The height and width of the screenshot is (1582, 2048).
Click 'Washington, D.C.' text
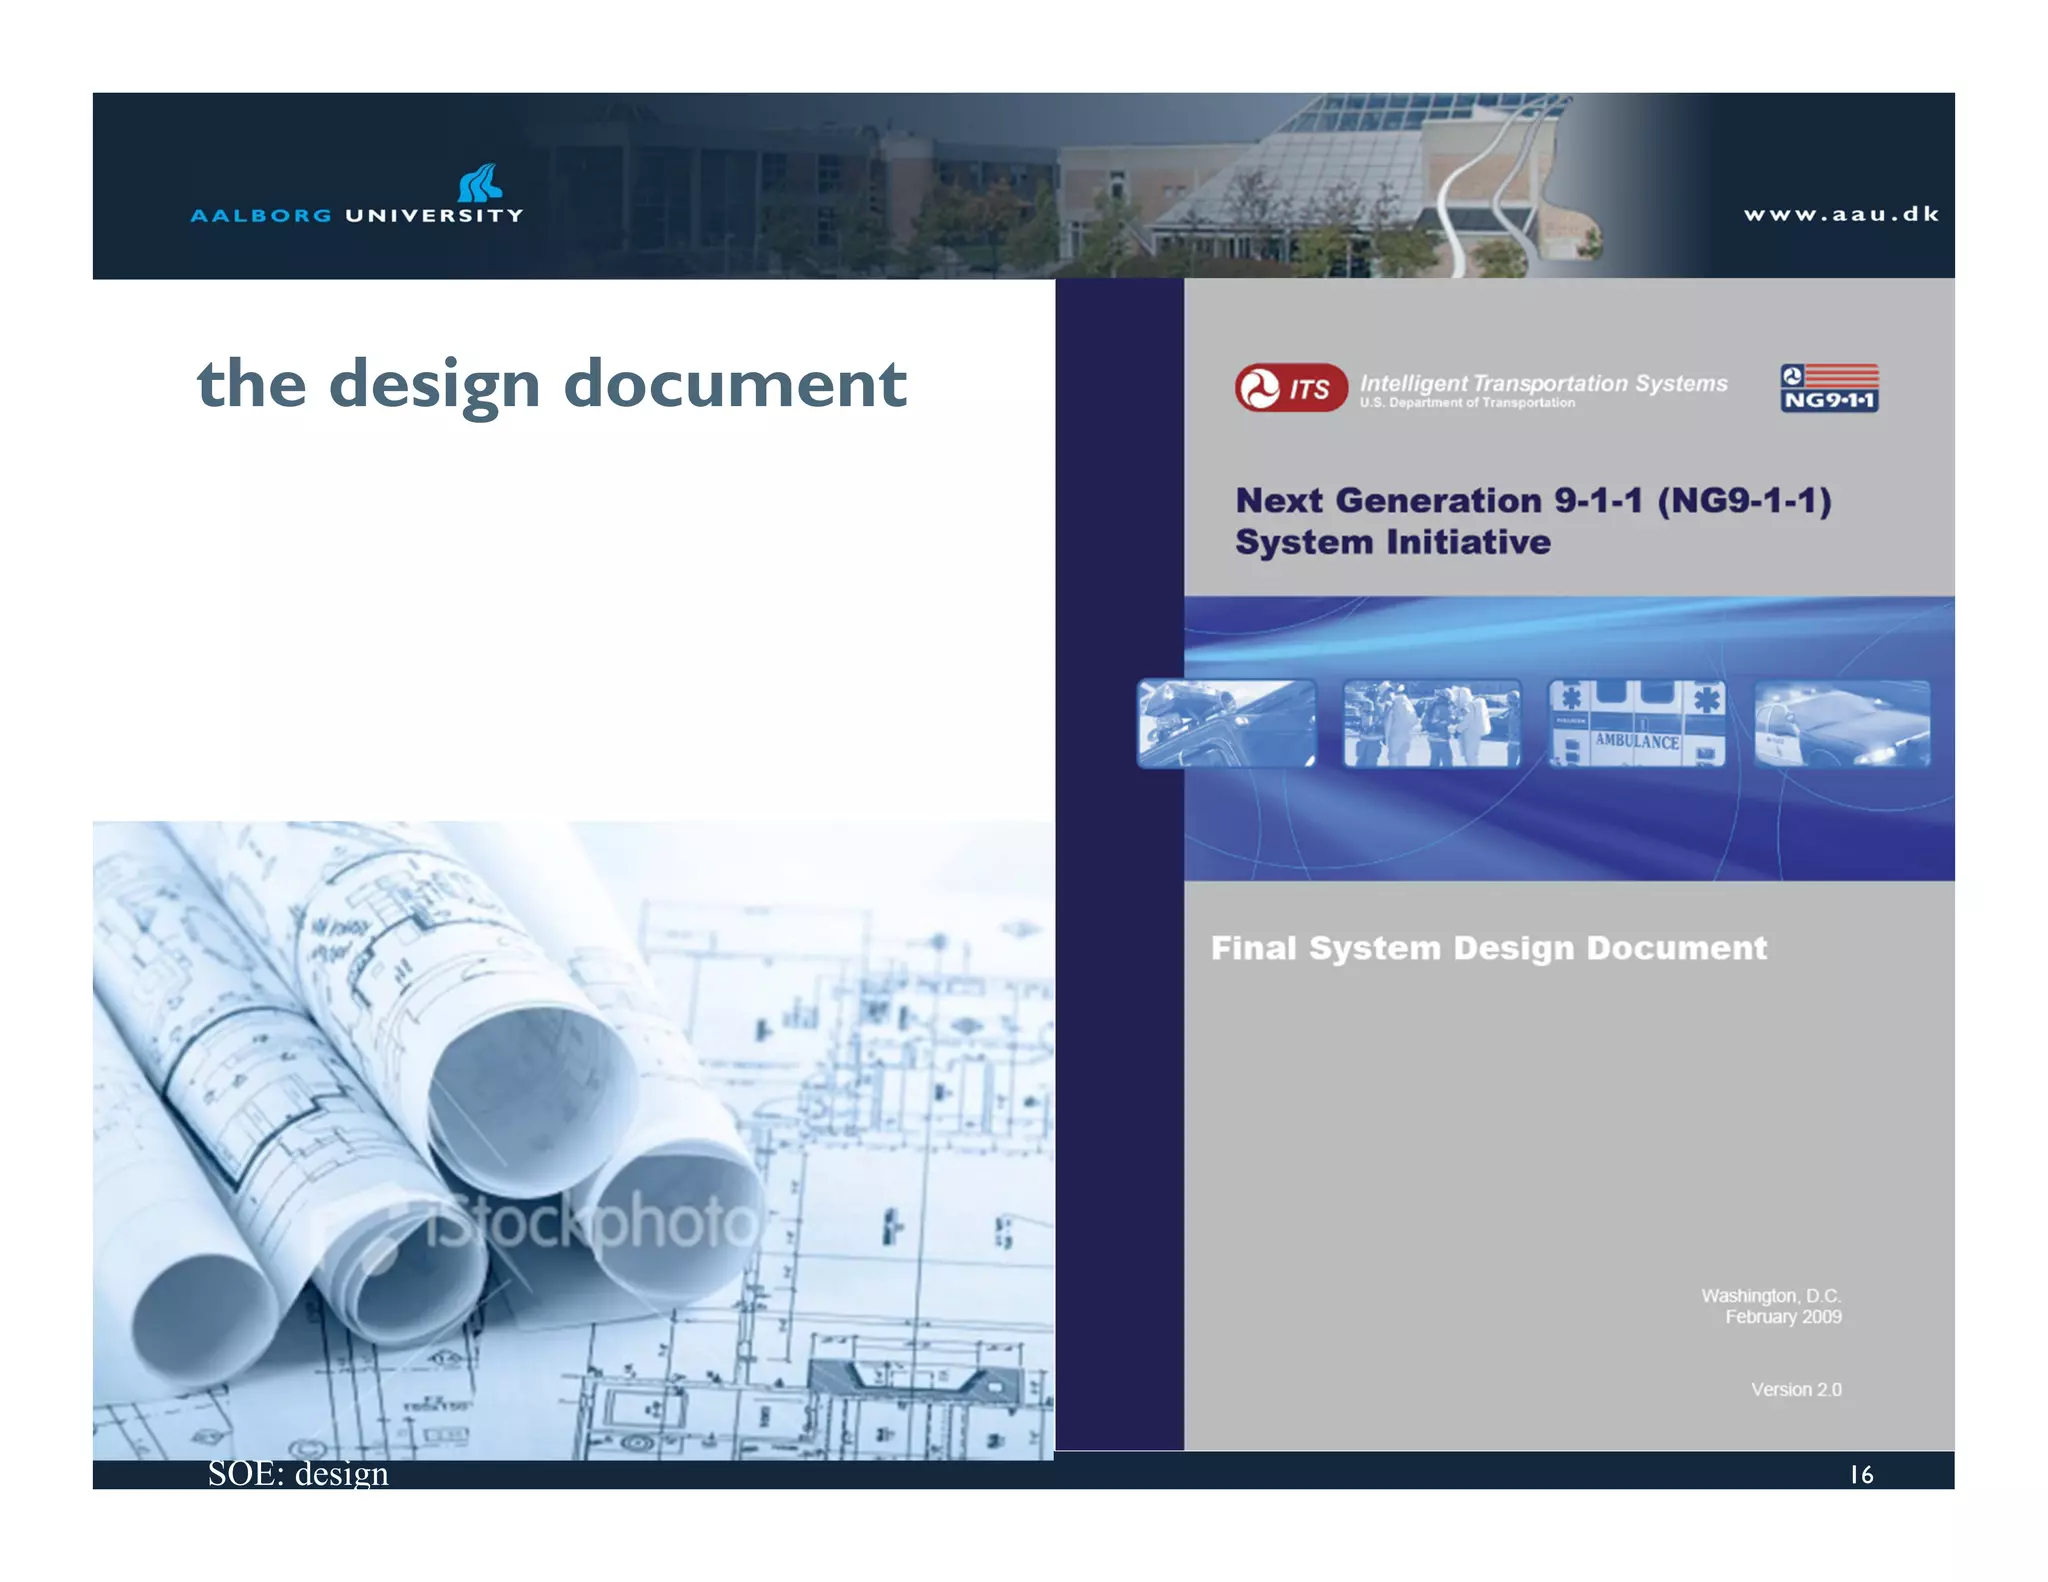(1771, 1296)
